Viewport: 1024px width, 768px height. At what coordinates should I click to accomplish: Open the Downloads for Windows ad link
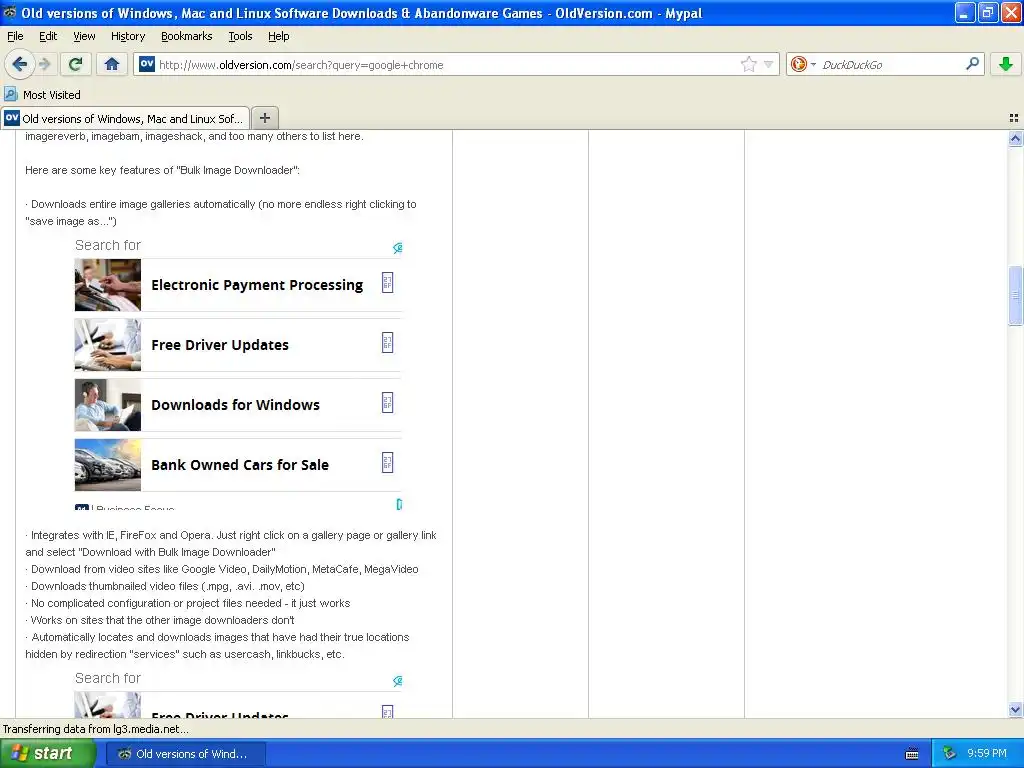(236, 405)
